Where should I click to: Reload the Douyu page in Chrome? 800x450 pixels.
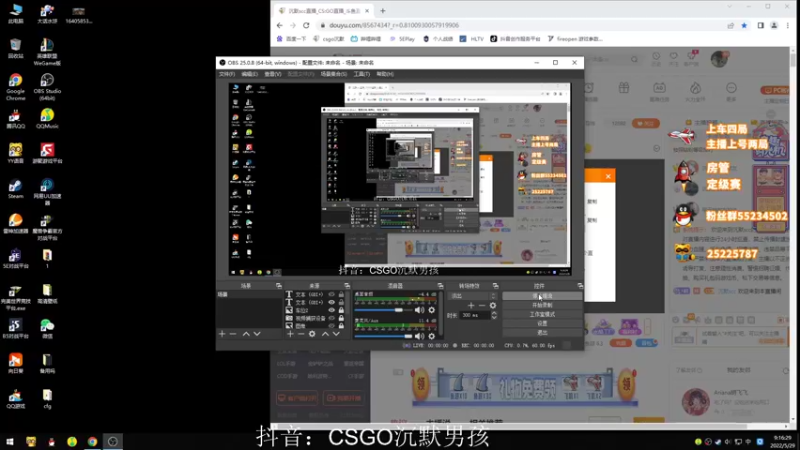pos(306,25)
